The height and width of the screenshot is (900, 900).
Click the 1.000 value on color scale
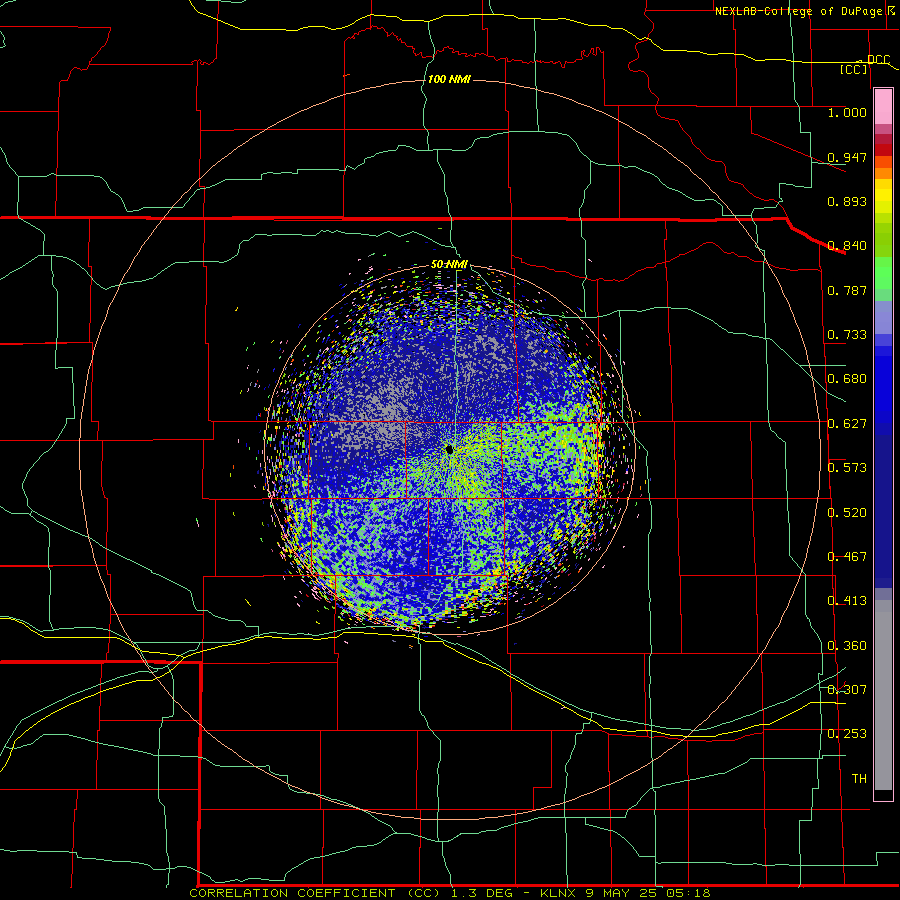coord(847,112)
